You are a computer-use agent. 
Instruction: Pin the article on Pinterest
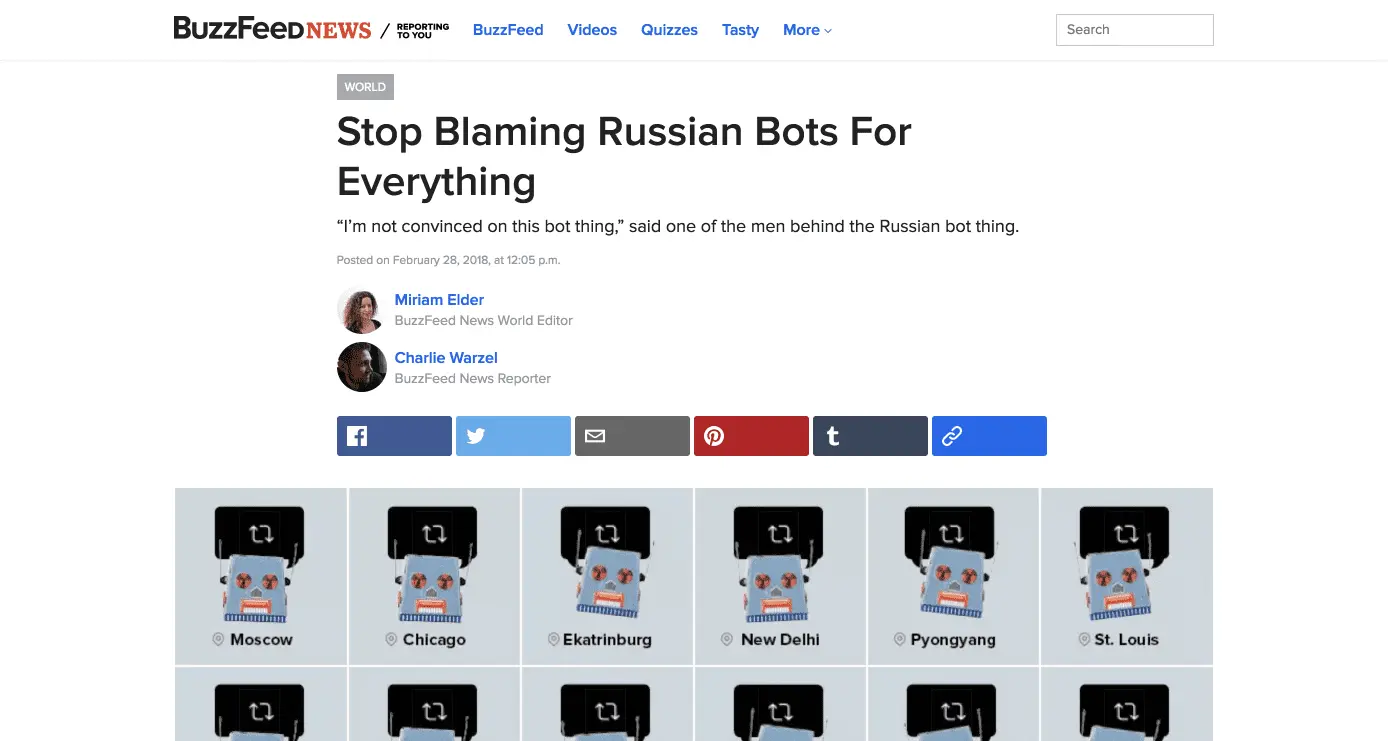click(x=751, y=436)
